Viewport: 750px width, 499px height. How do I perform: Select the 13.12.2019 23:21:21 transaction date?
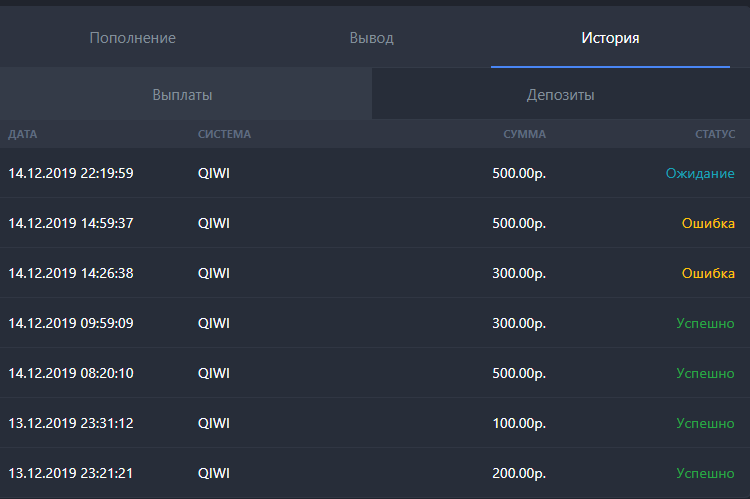[71, 473]
